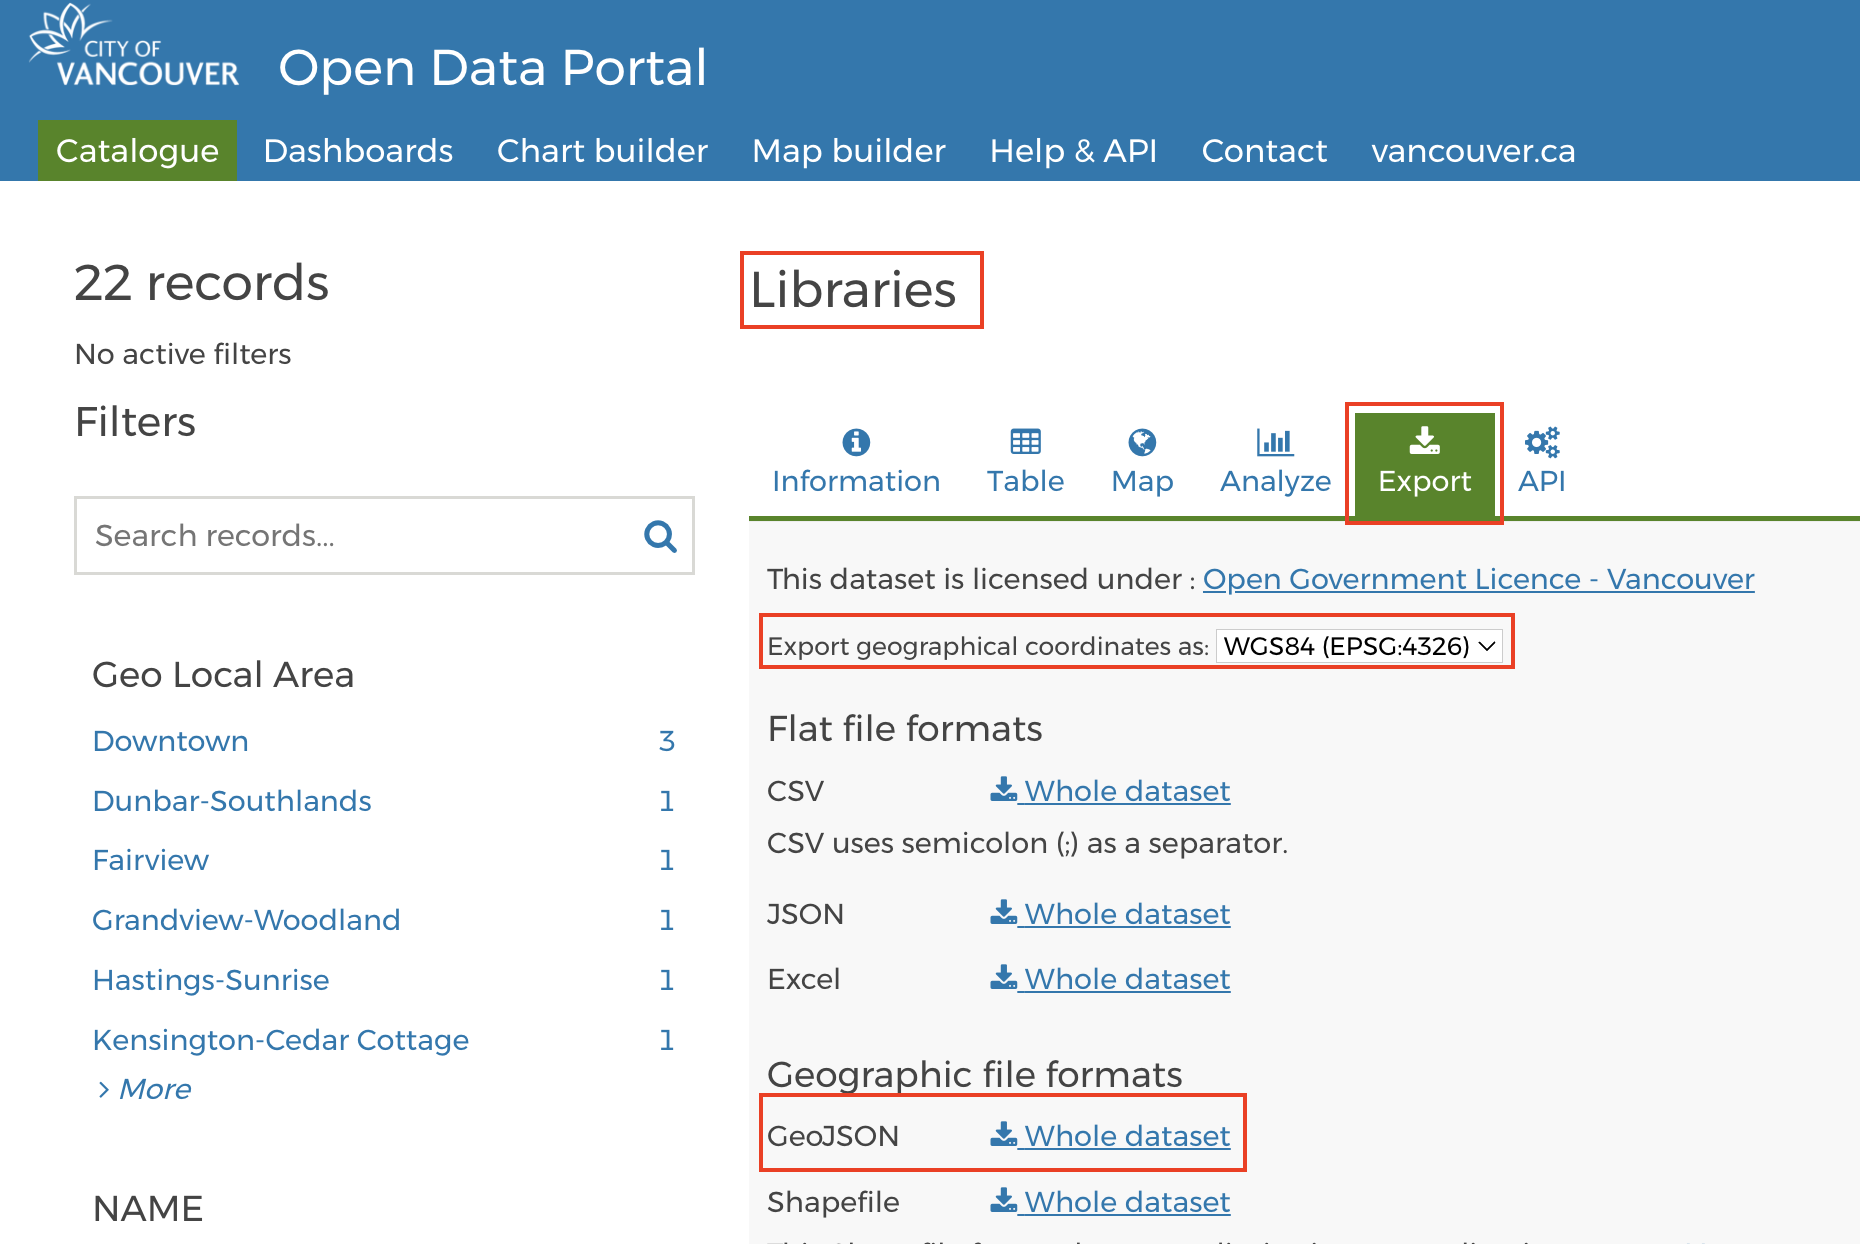Click the GeoJSON download icon
The width and height of the screenshot is (1860, 1244).
pos(1003,1134)
